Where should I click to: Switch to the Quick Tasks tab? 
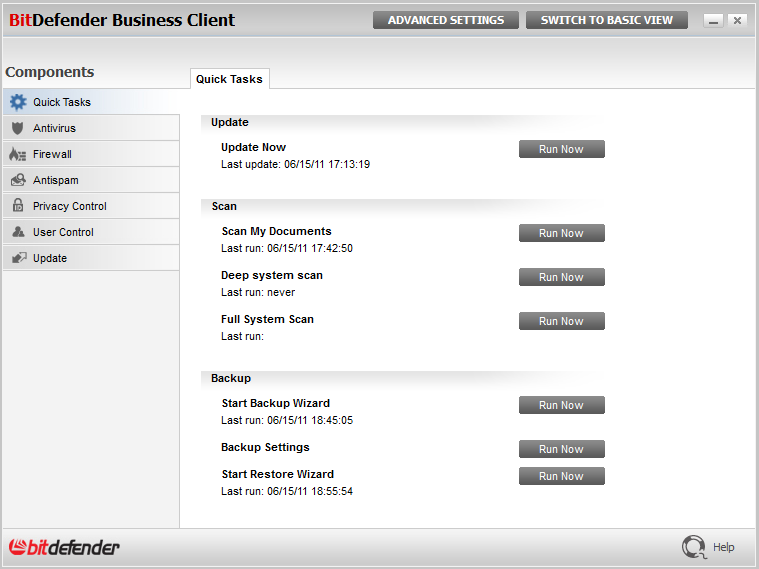tap(229, 79)
